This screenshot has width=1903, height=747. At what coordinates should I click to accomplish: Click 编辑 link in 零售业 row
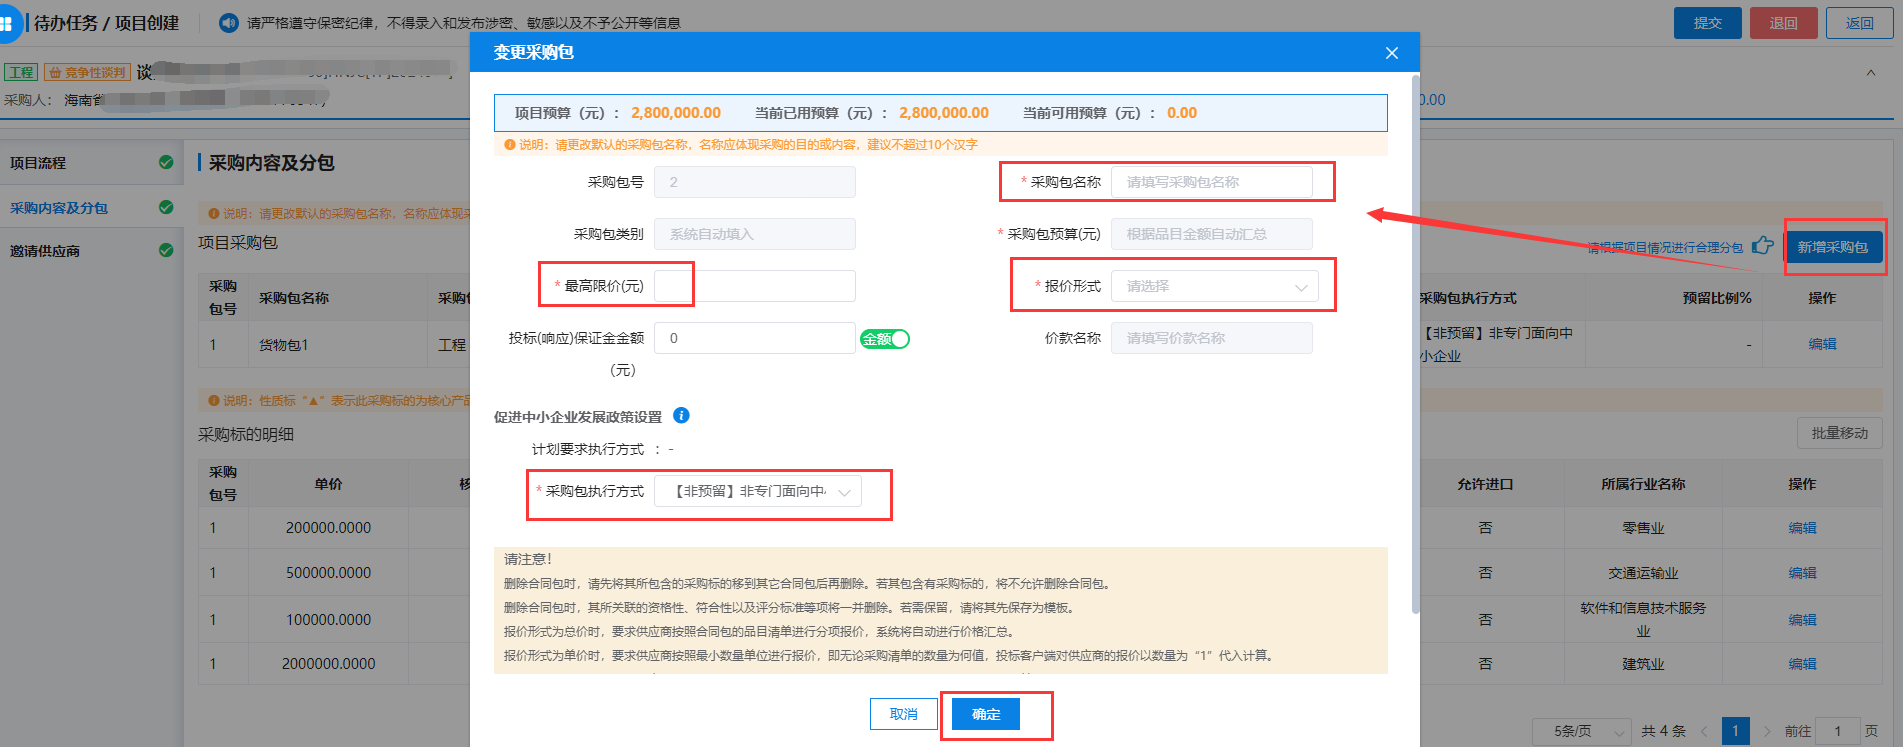[x=1802, y=528]
